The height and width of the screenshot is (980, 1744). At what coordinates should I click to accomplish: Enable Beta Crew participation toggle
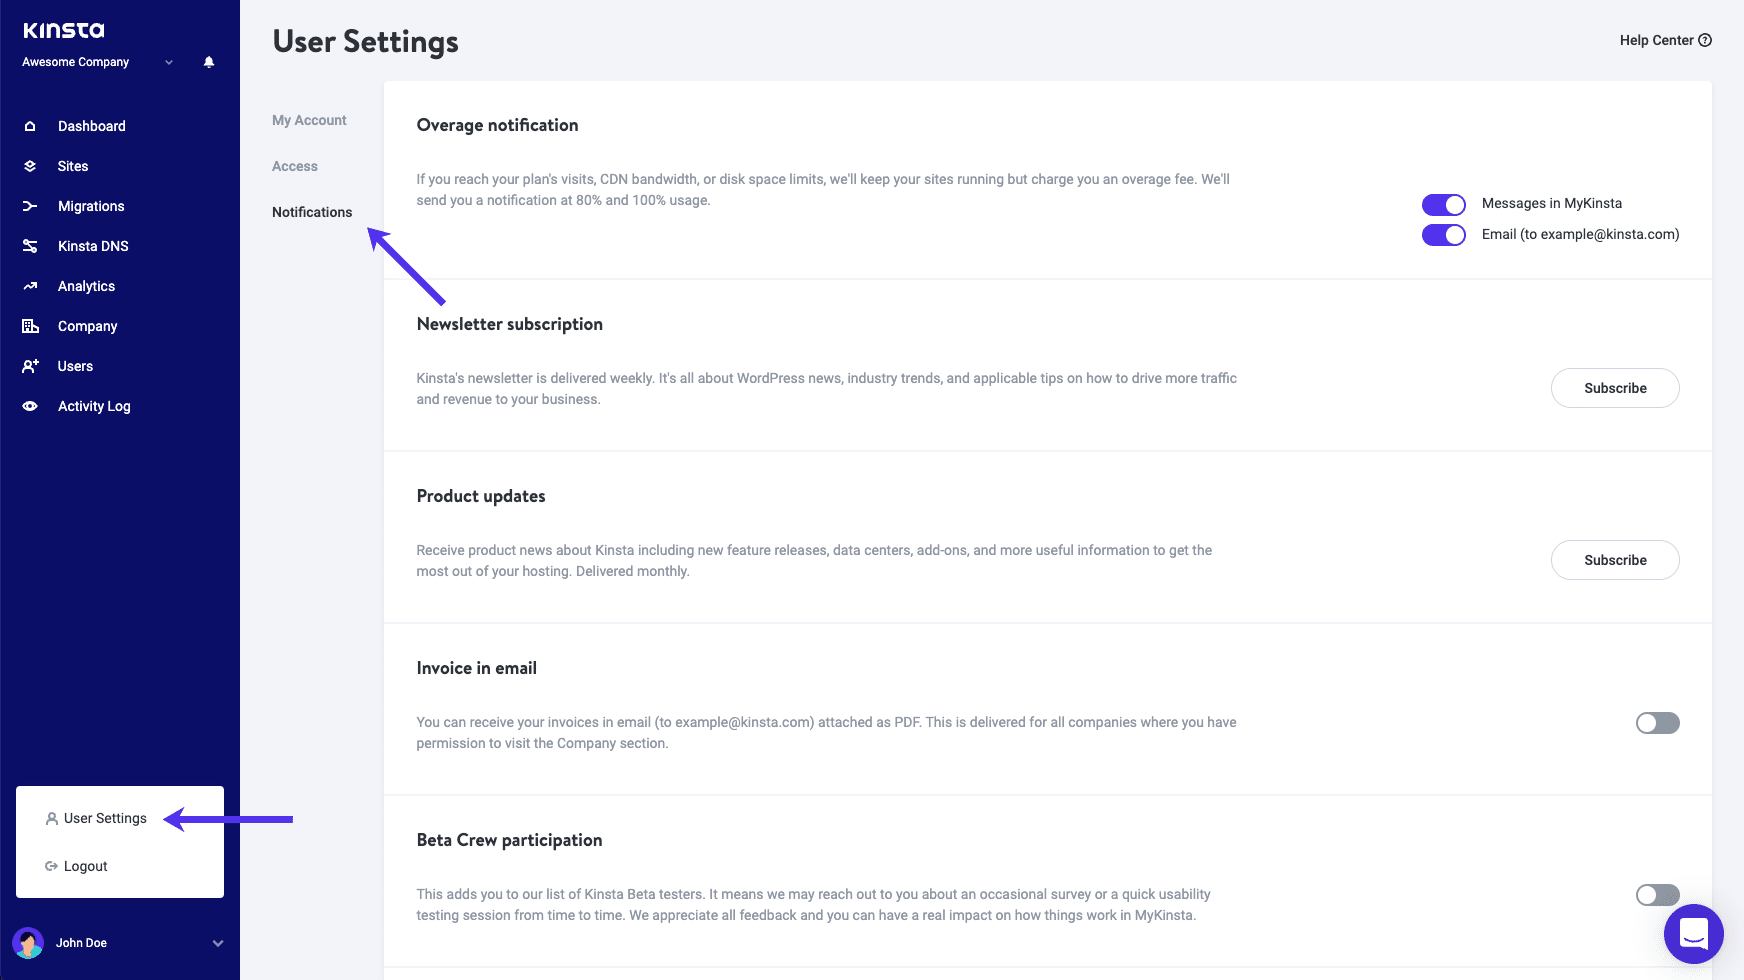[x=1658, y=895]
